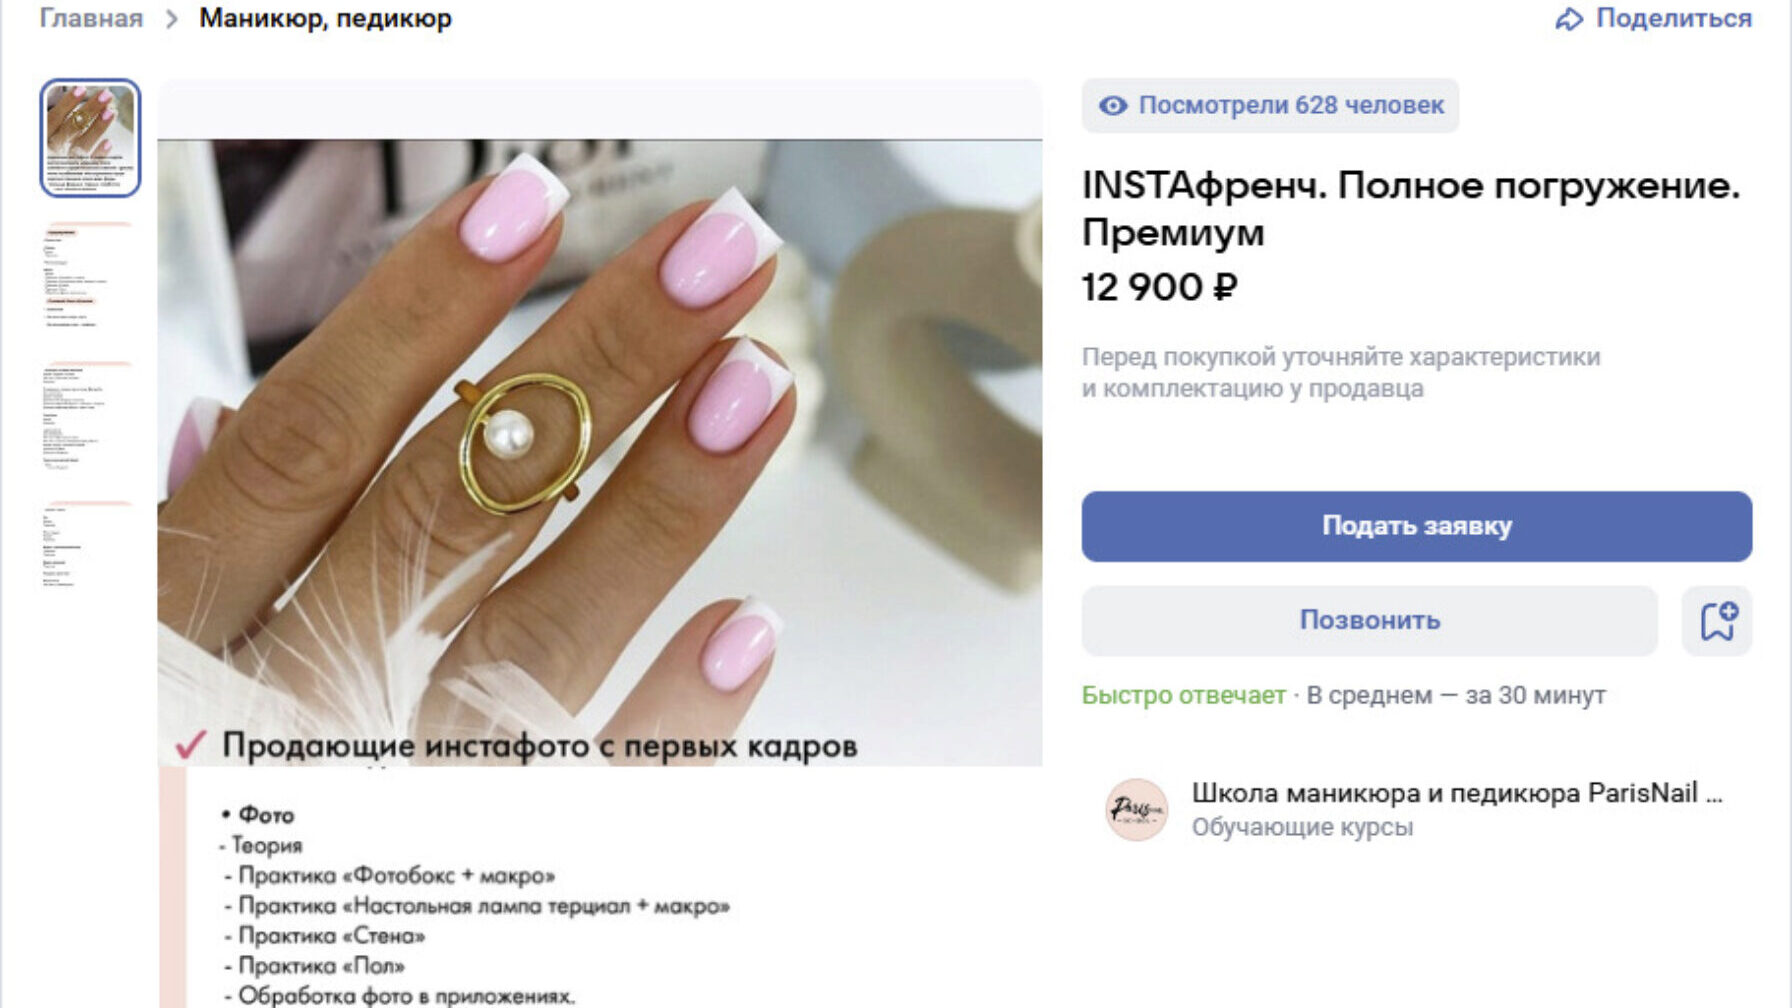
Task: Select the second thumbnail with text
Action: coord(90,276)
